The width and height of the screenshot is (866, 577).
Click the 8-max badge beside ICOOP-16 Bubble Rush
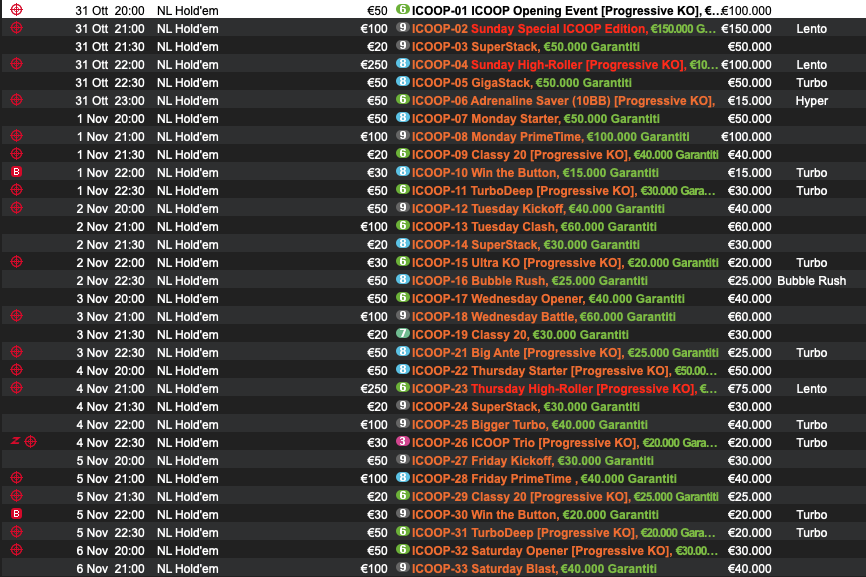point(403,279)
